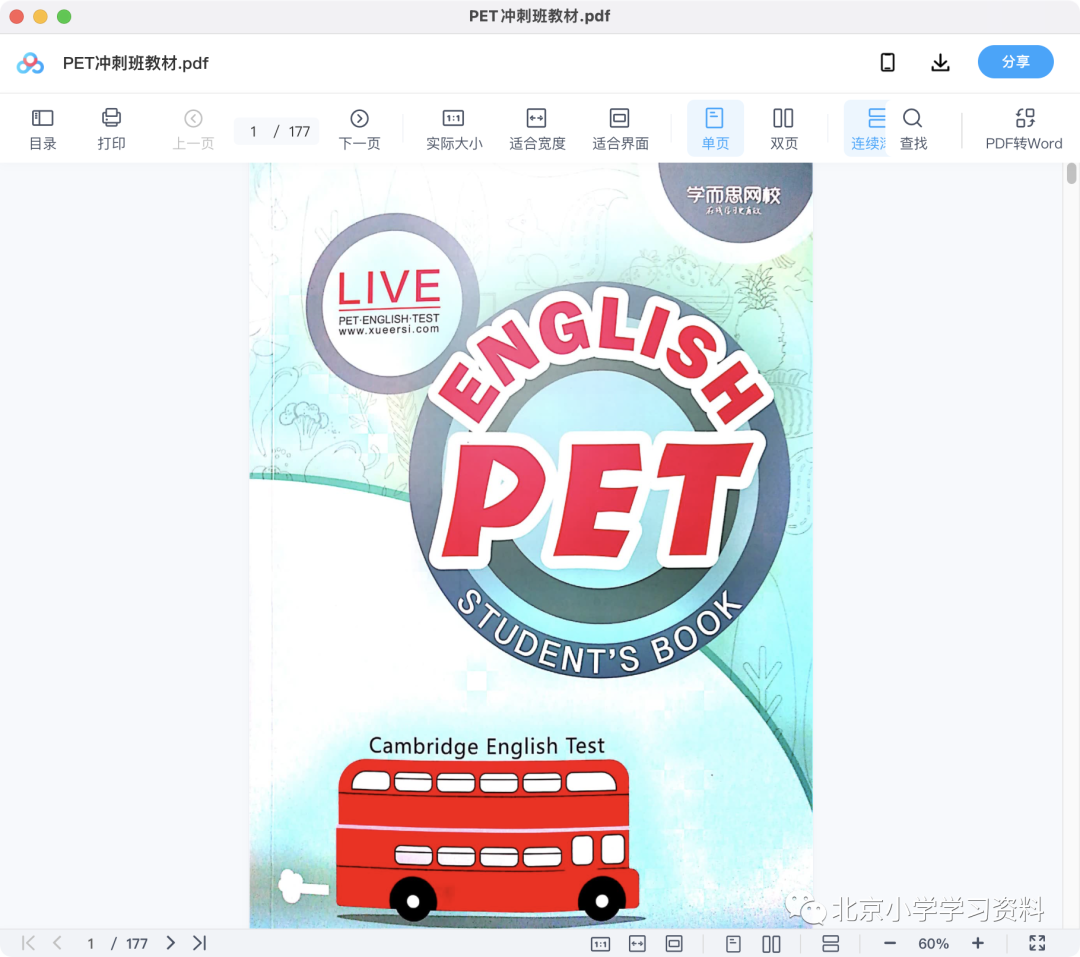Jump to first page in bottom bar
Screen dimensions: 1080x957
(x=28, y=943)
